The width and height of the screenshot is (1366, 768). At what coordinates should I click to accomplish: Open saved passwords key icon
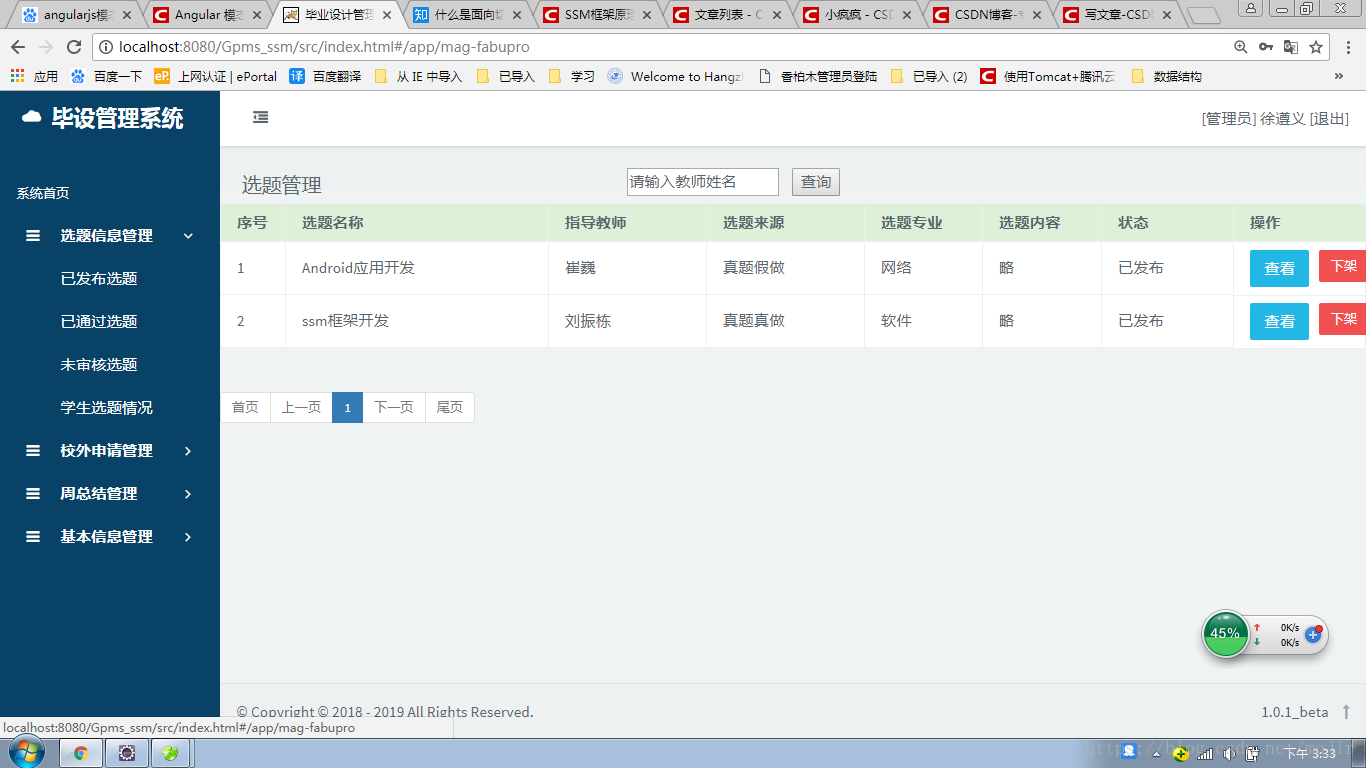click(x=1266, y=47)
